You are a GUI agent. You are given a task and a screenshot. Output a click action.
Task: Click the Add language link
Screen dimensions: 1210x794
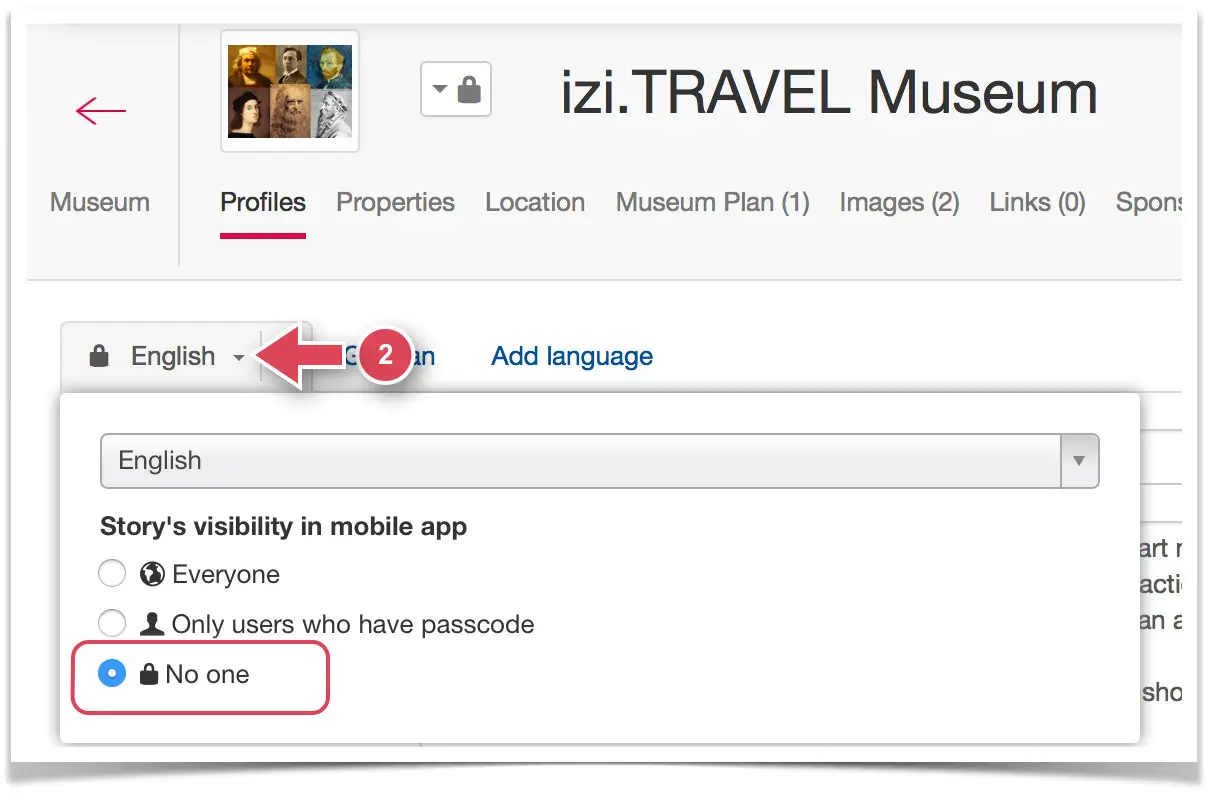[572, 356]
